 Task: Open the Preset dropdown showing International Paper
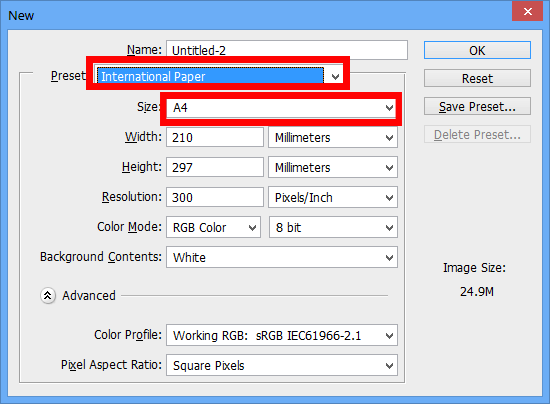[218, 76]
